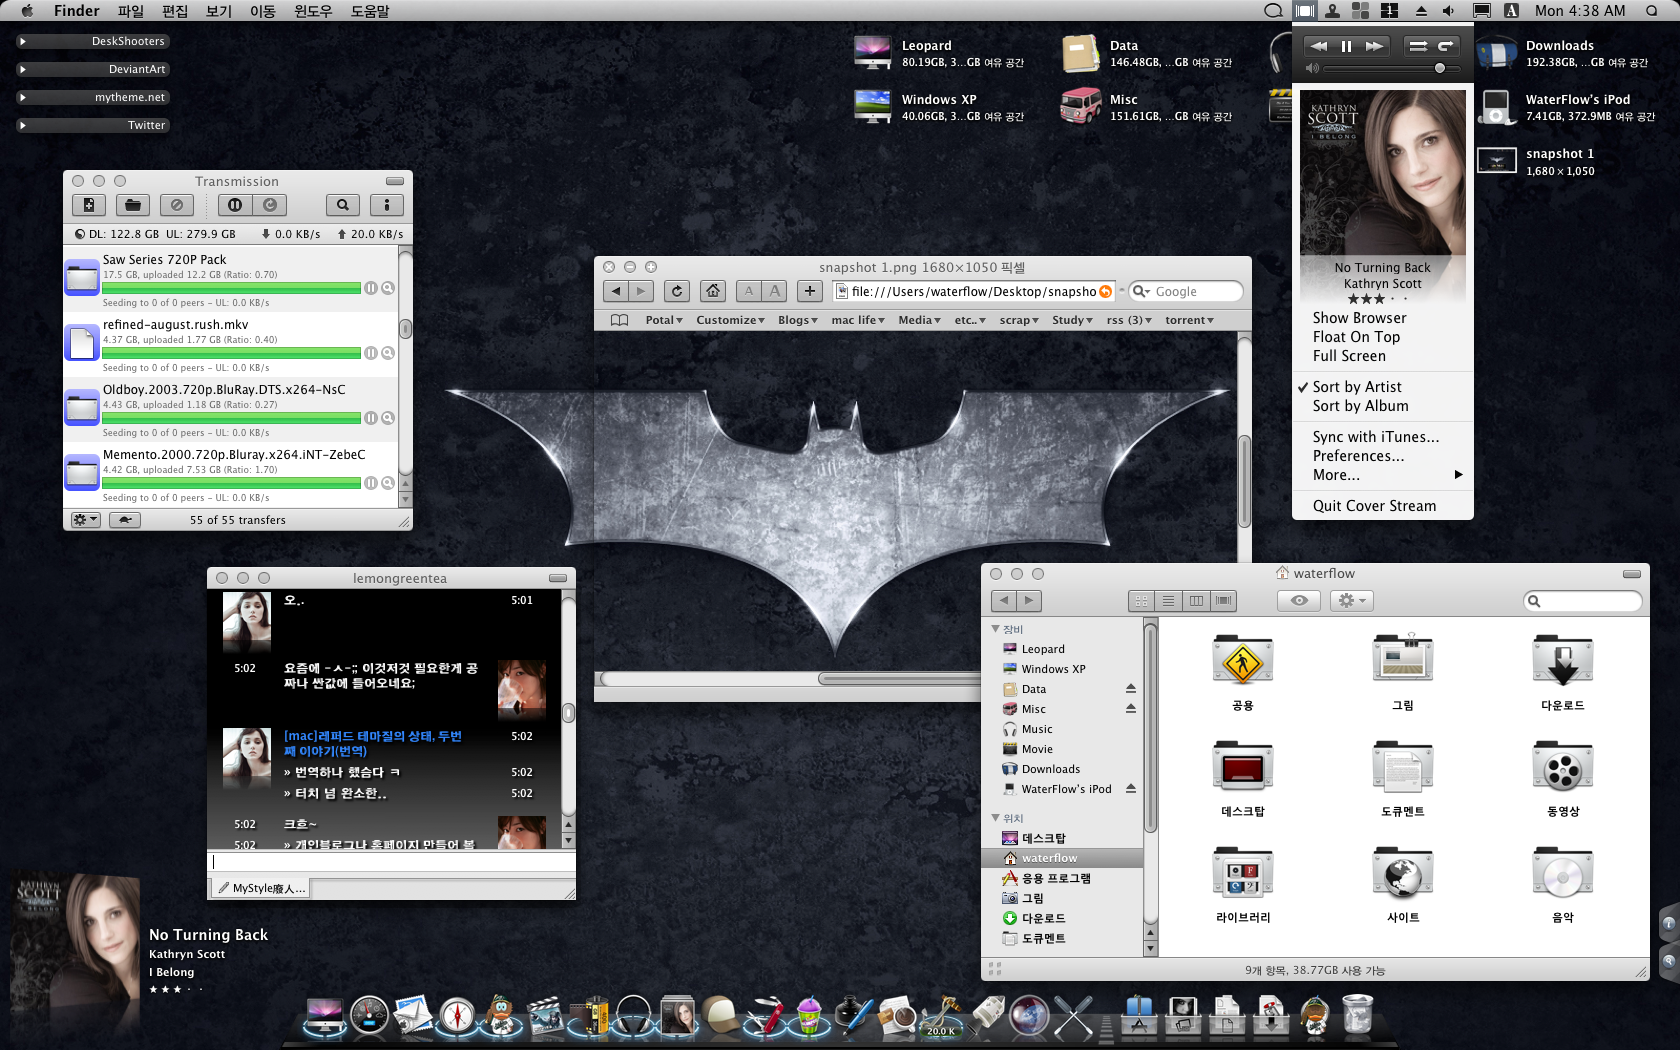The height and width of the screenshot is (1050, 1680).
Task: Open the Finder gear action dropdown
Action: coord(1352,601)
